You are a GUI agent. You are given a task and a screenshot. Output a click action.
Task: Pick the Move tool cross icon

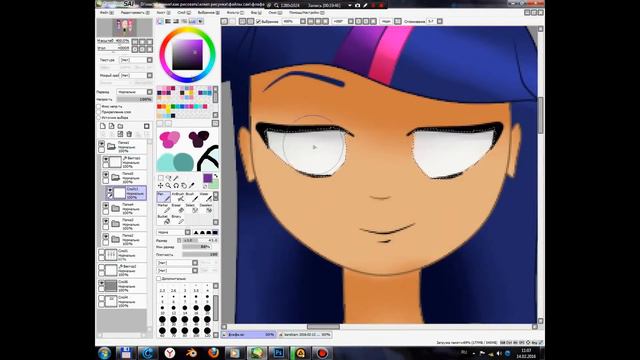click(160, 186)
